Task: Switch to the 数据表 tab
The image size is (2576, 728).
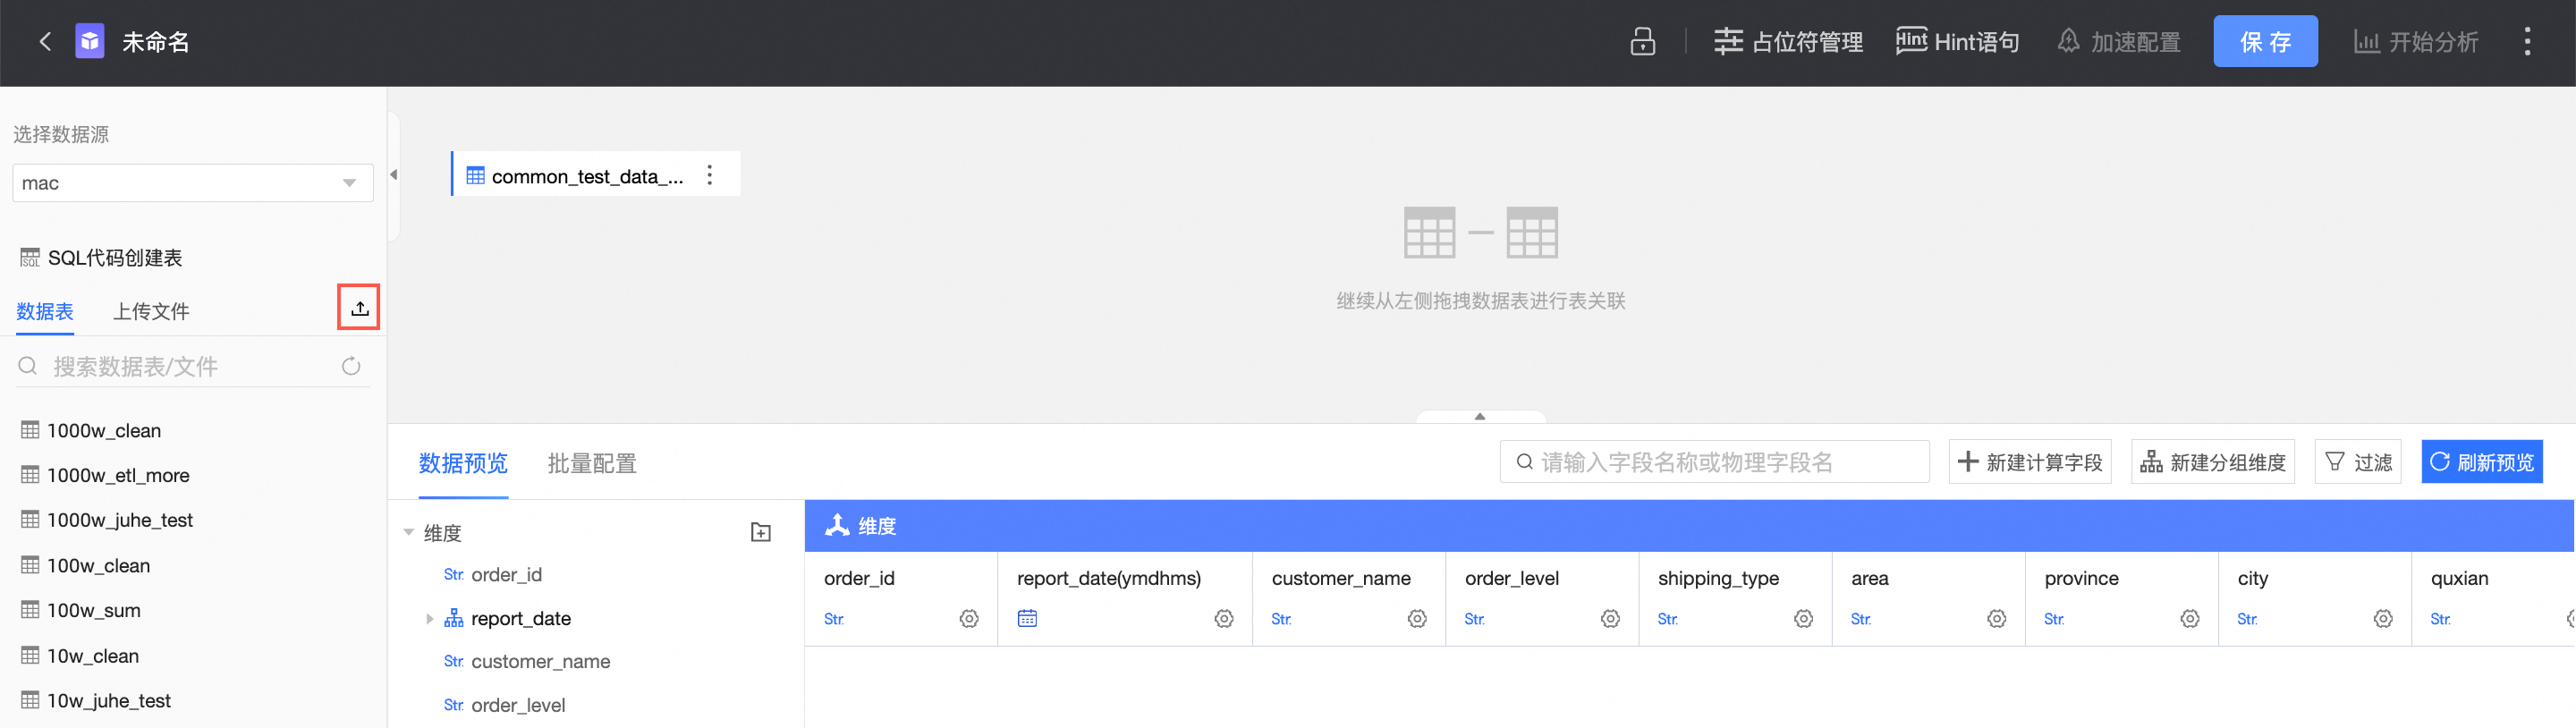Action: 45,311
